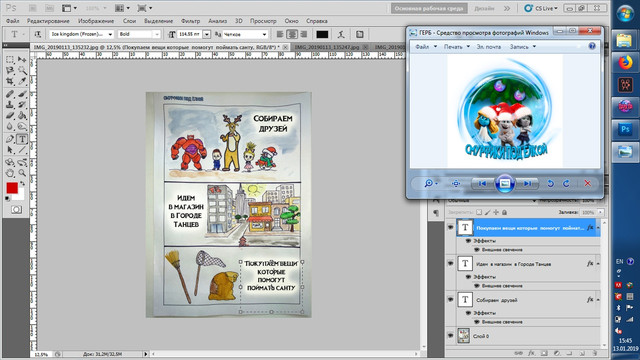Open the Редактирование menu
The image size is (640, 360).
pos(48,21)
